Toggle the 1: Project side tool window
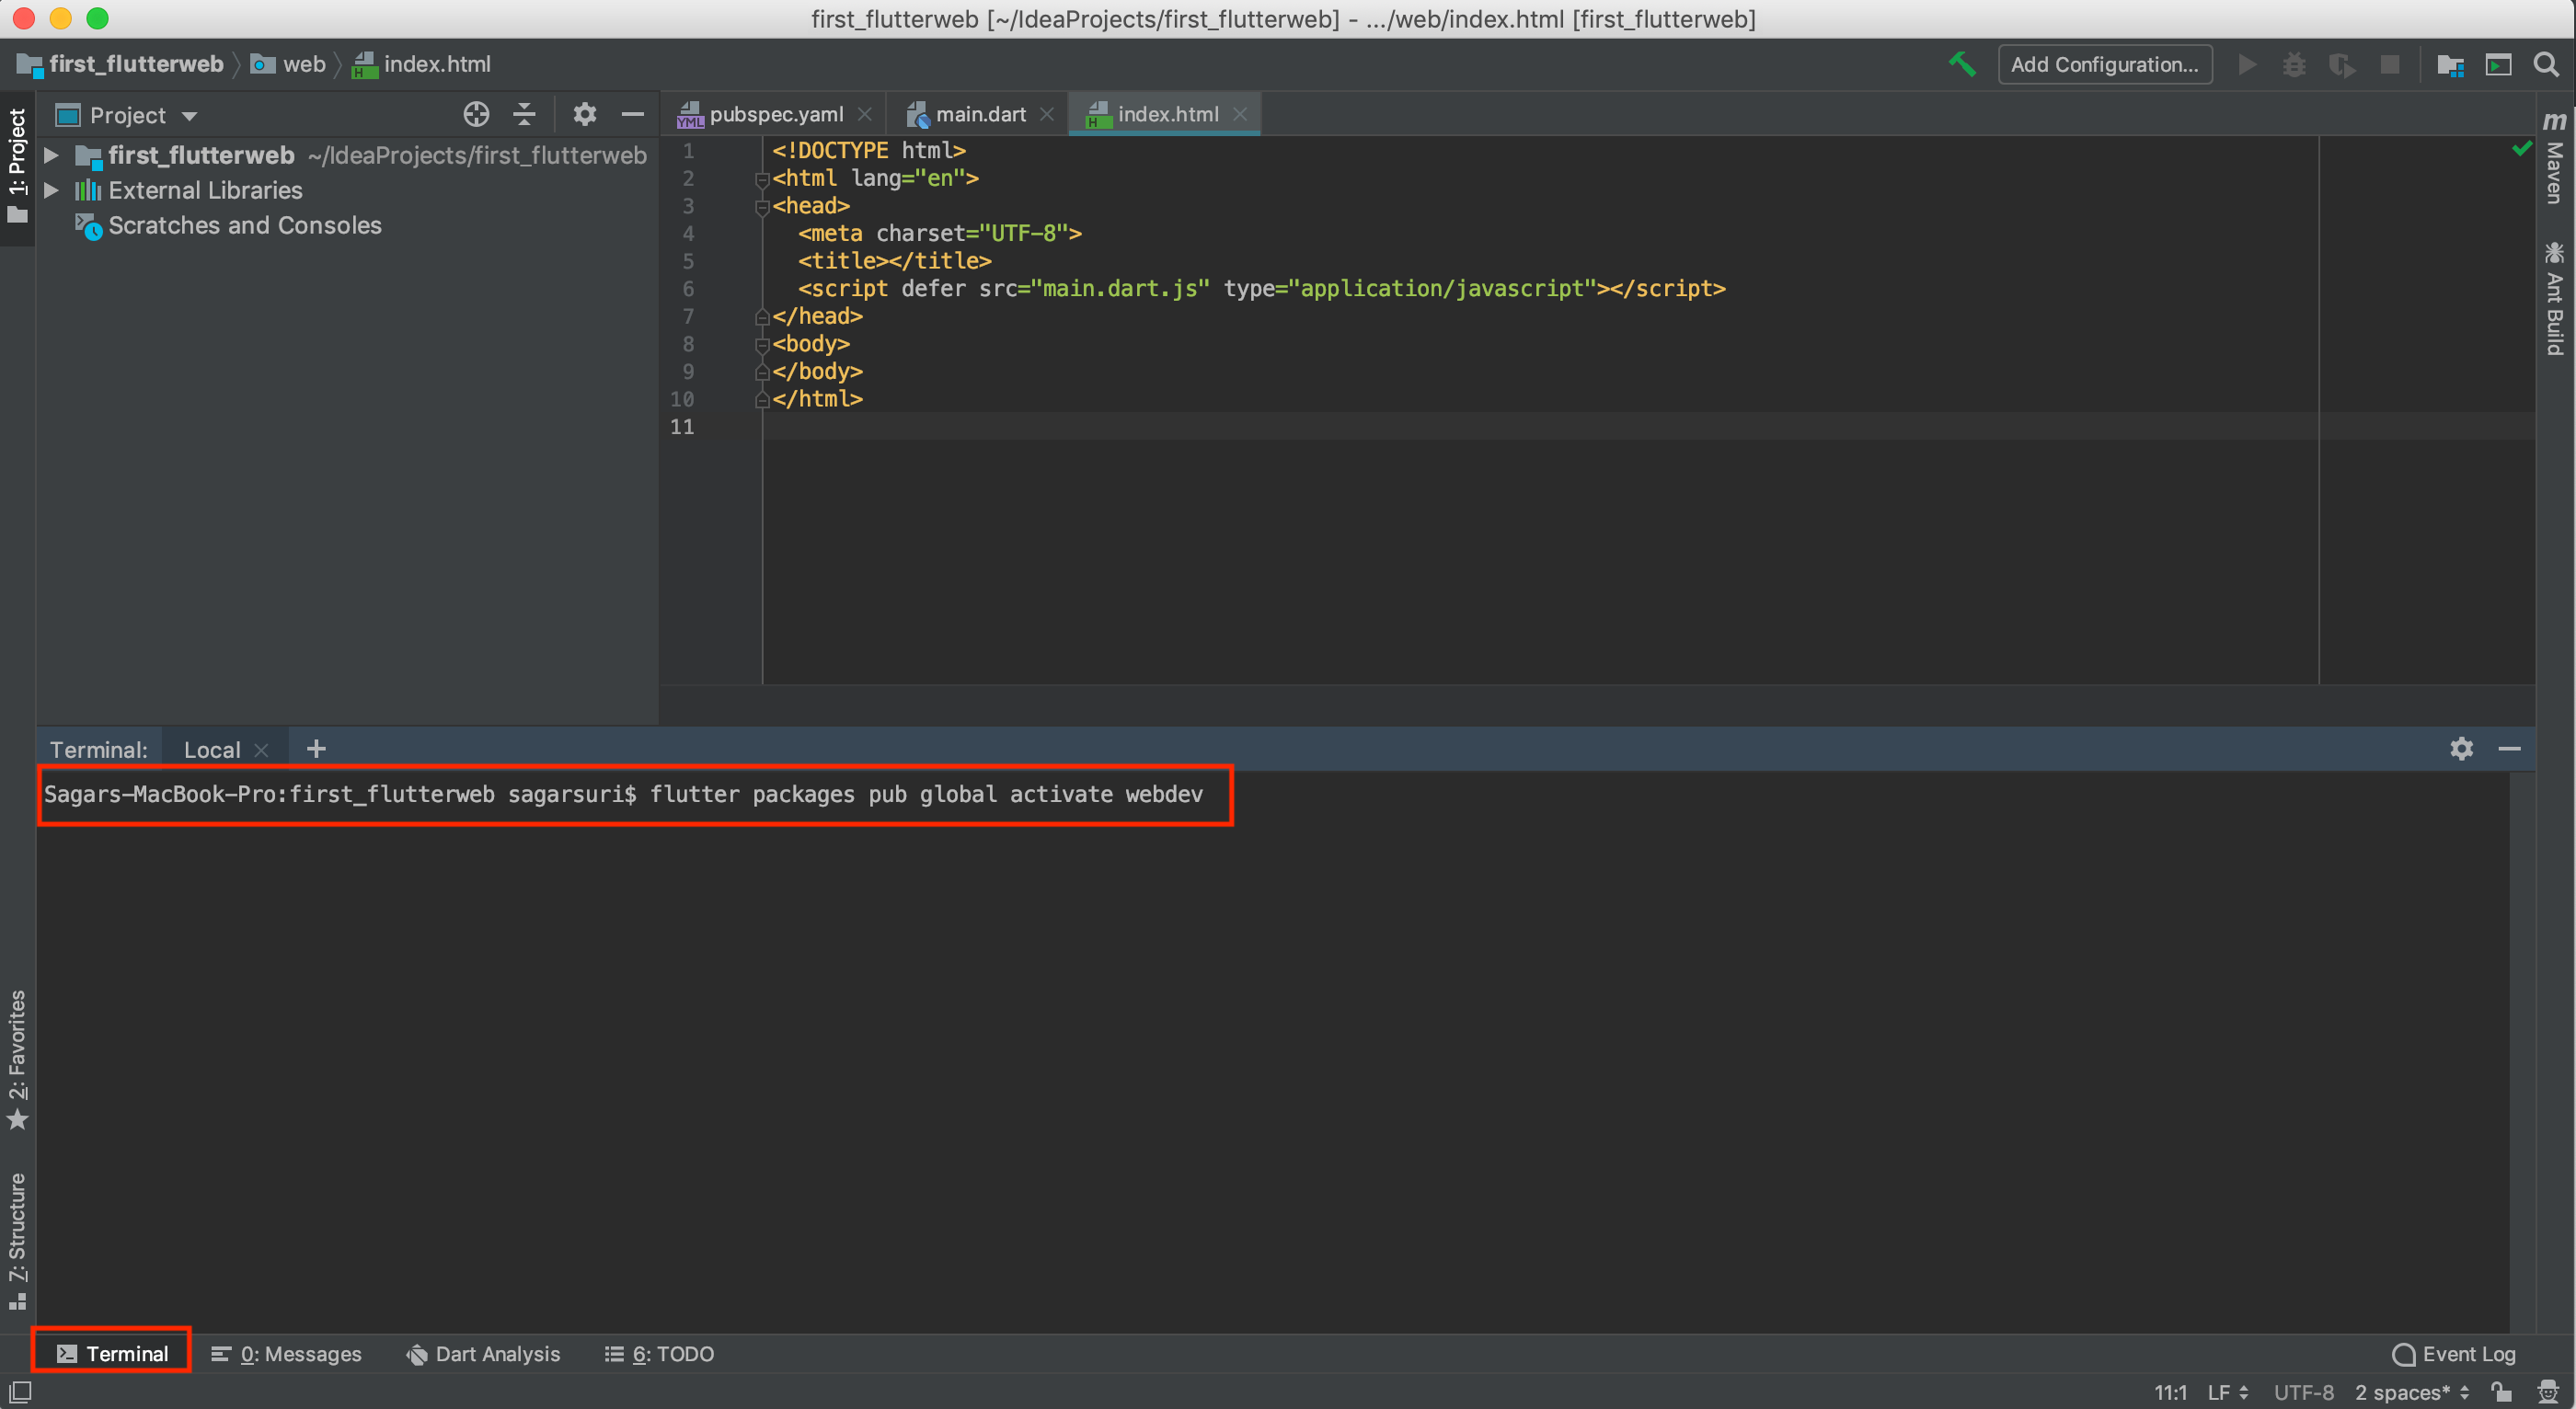The width and height of the screenshot is (2576, 1409). pos(17,166)
